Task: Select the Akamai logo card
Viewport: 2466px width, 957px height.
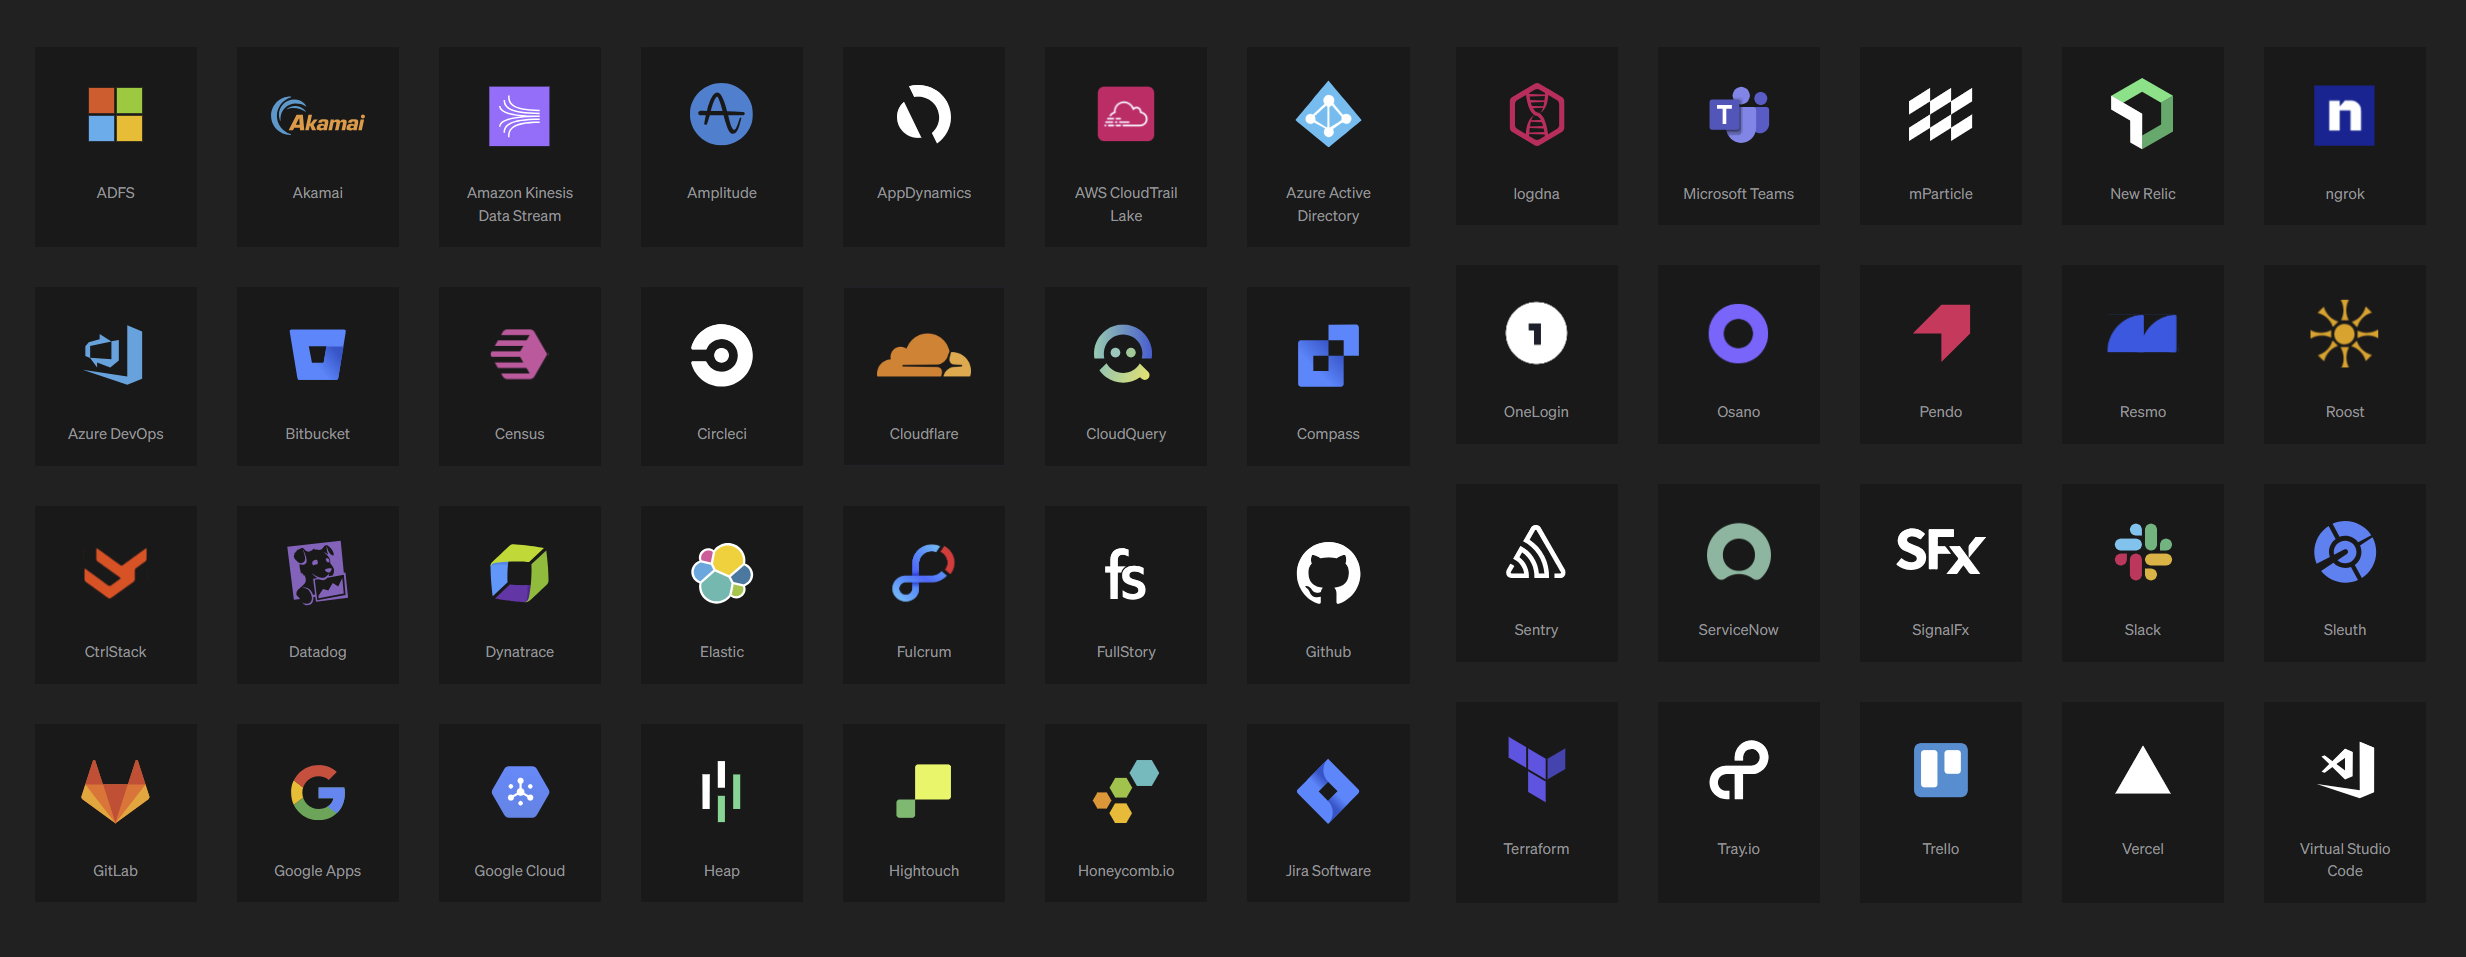Action: coord(318,146)
